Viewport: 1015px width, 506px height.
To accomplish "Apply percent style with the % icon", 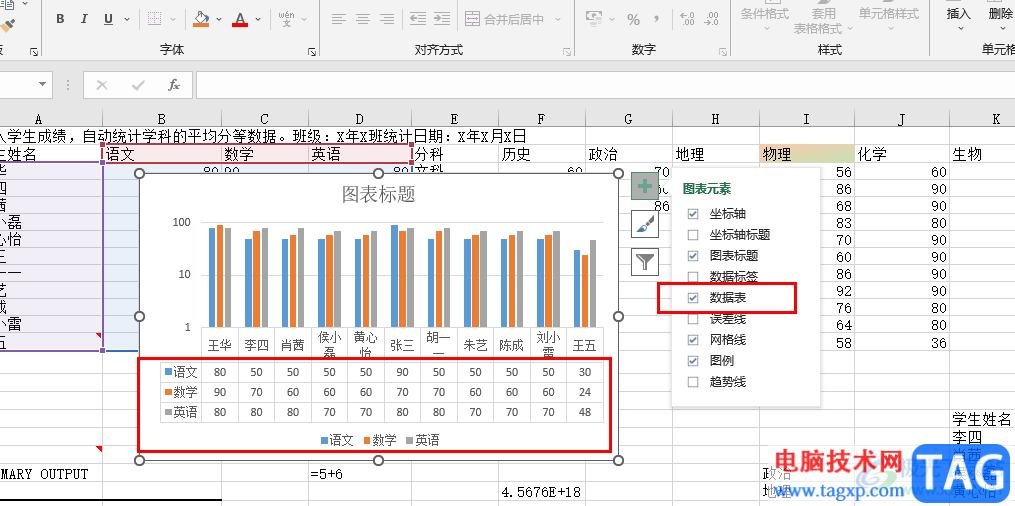I will tap(634, 19).
